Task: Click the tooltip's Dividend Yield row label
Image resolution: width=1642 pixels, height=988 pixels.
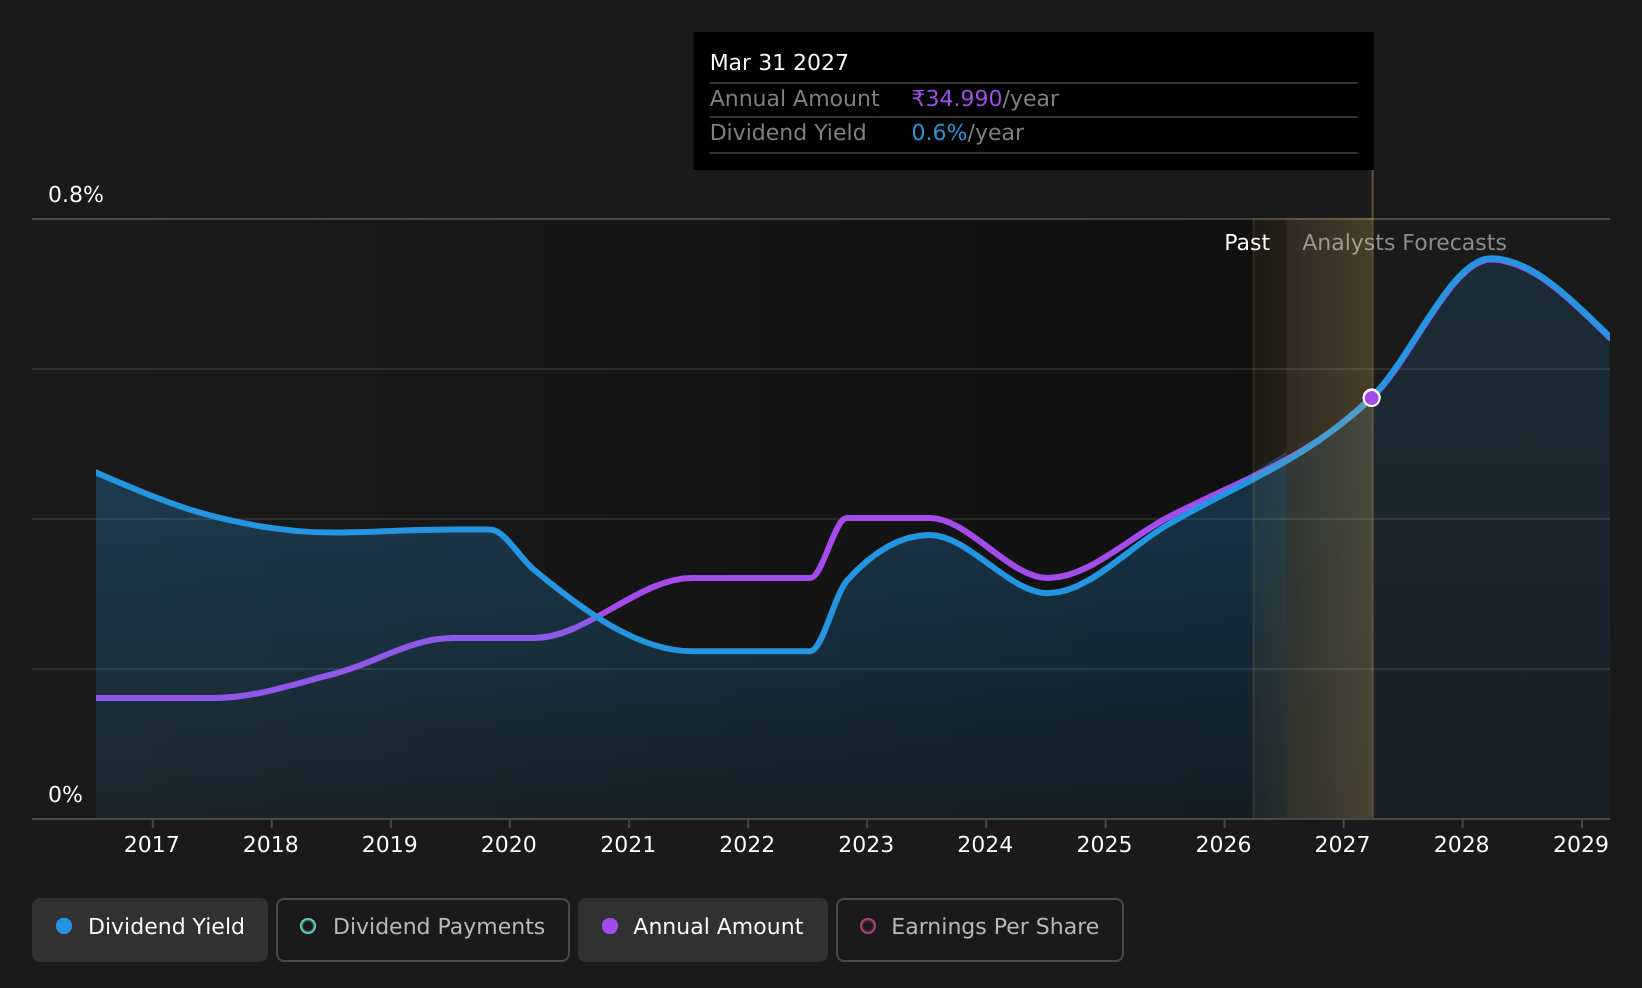Action: (788, 133)
